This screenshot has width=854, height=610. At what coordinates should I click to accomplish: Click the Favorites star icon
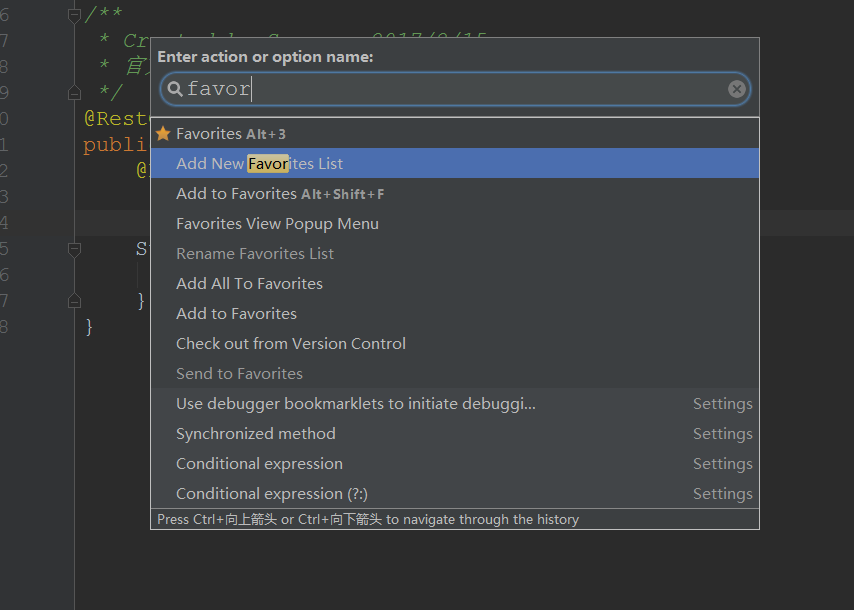[163, 133]
